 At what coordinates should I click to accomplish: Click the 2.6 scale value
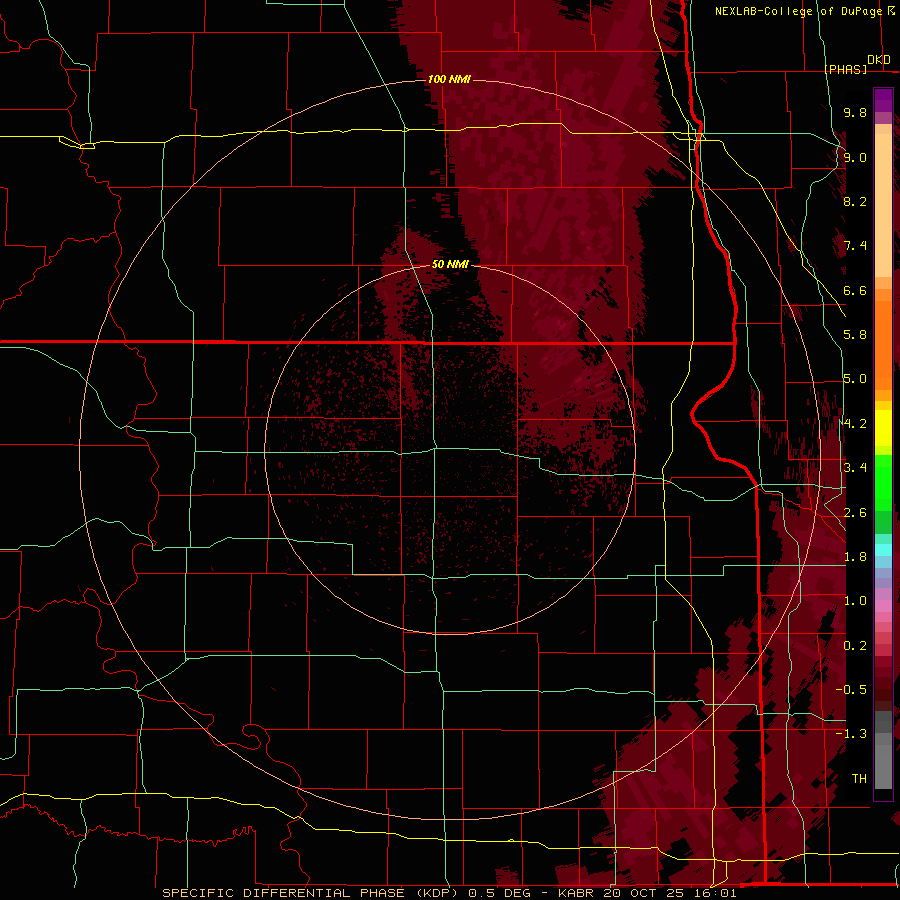[x=855, y=513]
